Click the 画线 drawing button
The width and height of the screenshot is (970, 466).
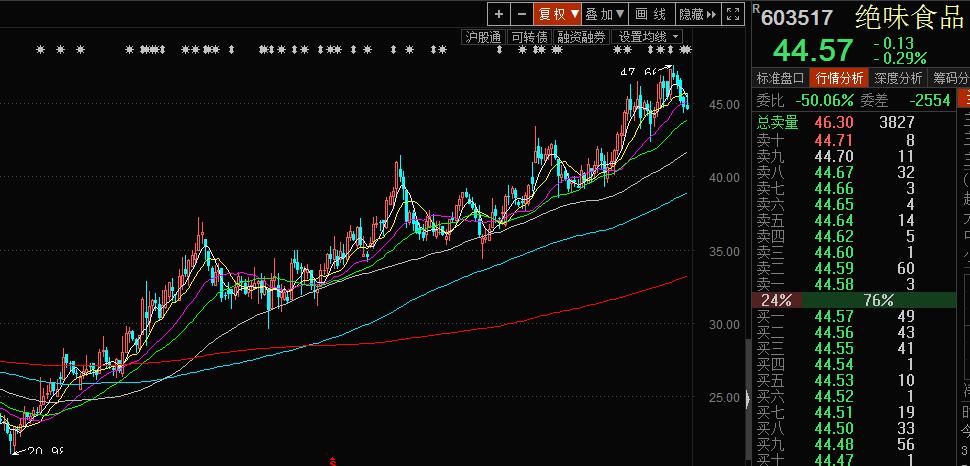click(x=651, y=14)
